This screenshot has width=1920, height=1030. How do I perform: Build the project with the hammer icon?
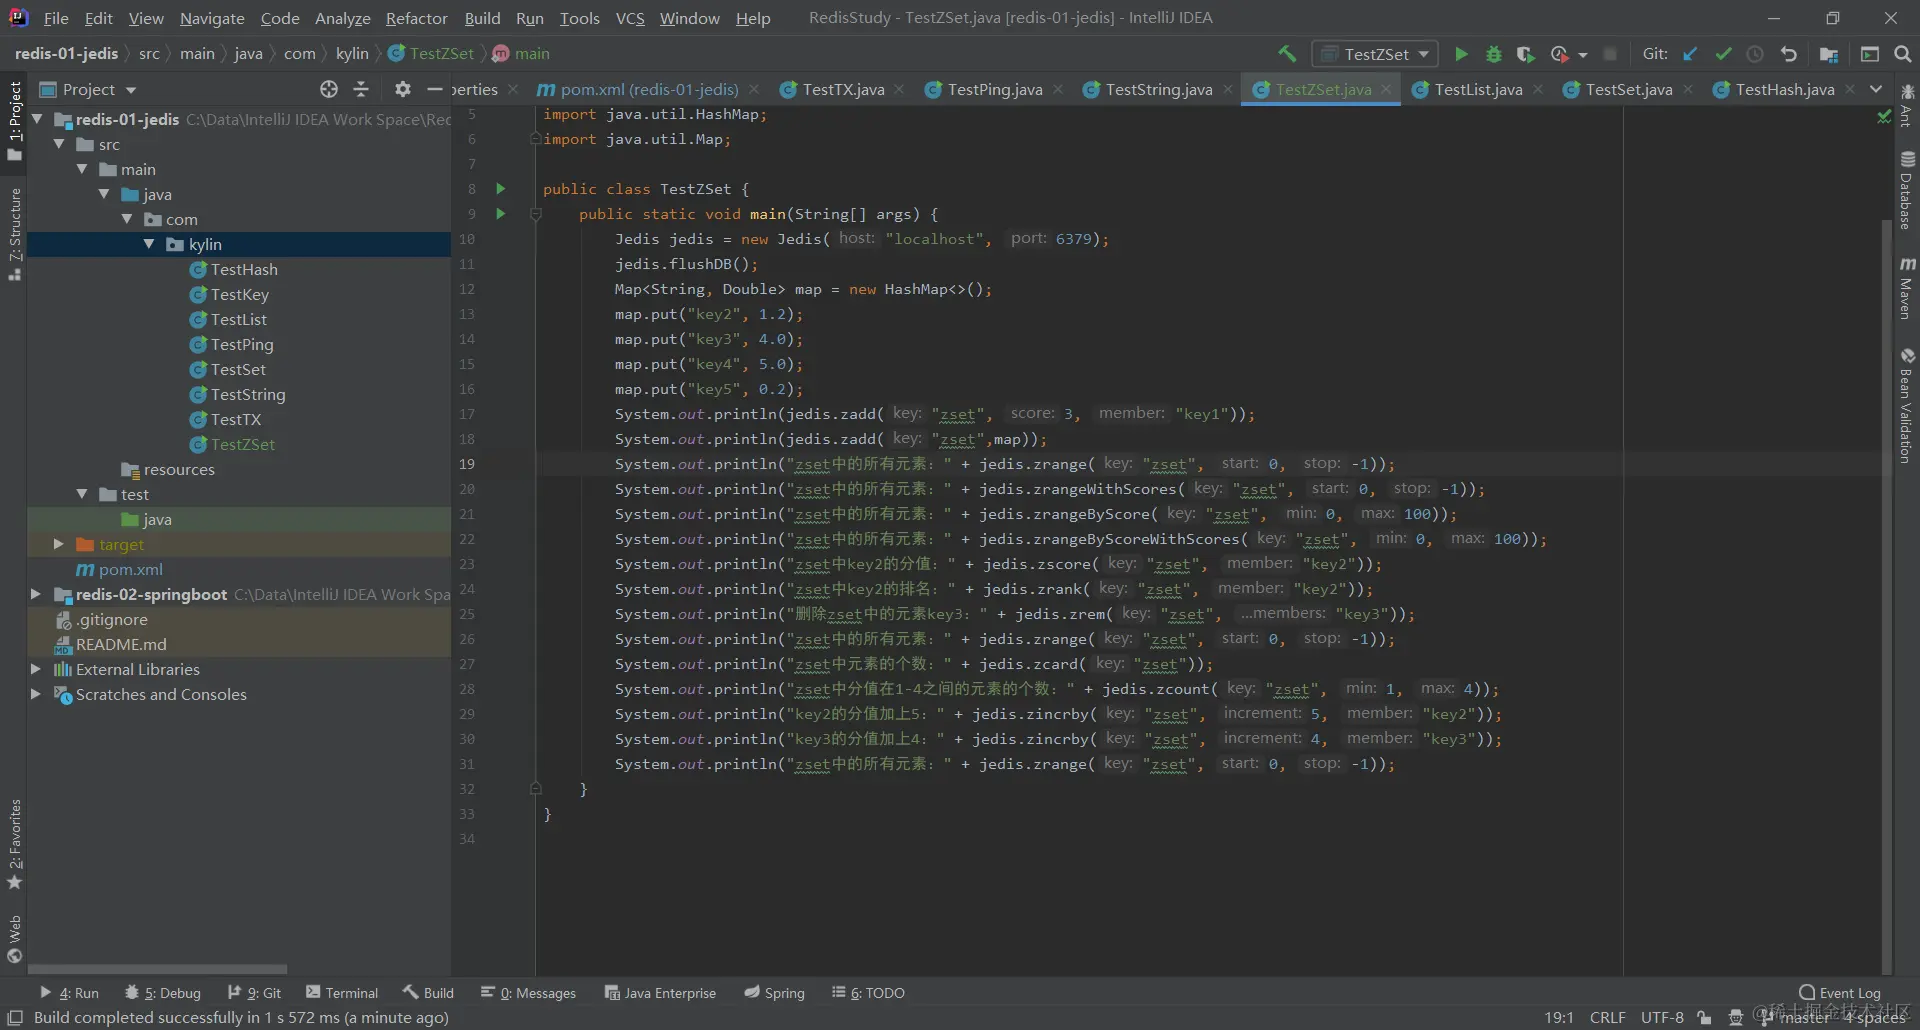1287,54
